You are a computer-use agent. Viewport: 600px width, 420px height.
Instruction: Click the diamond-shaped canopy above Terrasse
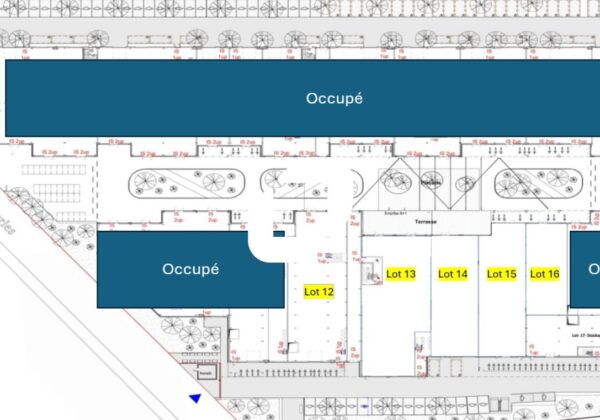430,182
